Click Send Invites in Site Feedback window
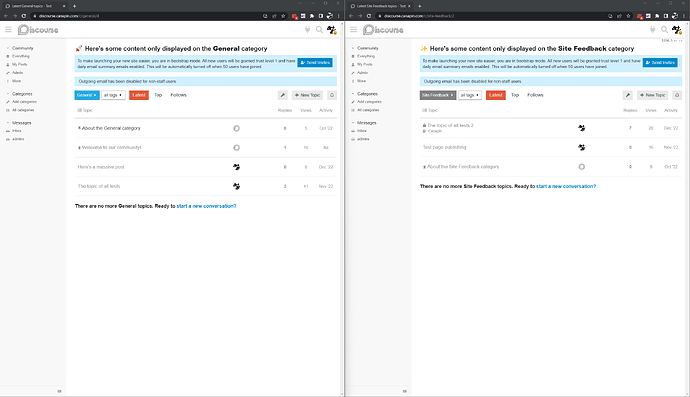This screenshot has height=397, width=690. [x=660, y=62]
